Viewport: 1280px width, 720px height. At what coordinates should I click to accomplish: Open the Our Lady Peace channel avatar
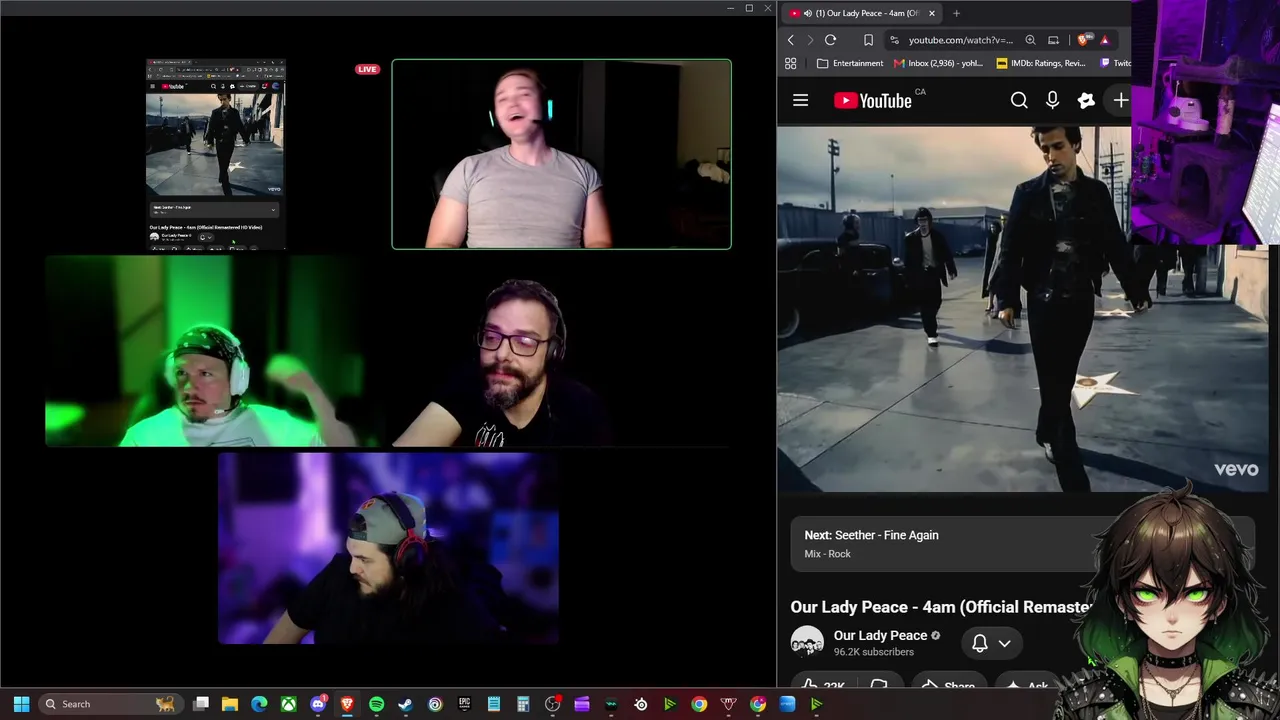coord(807,642)
